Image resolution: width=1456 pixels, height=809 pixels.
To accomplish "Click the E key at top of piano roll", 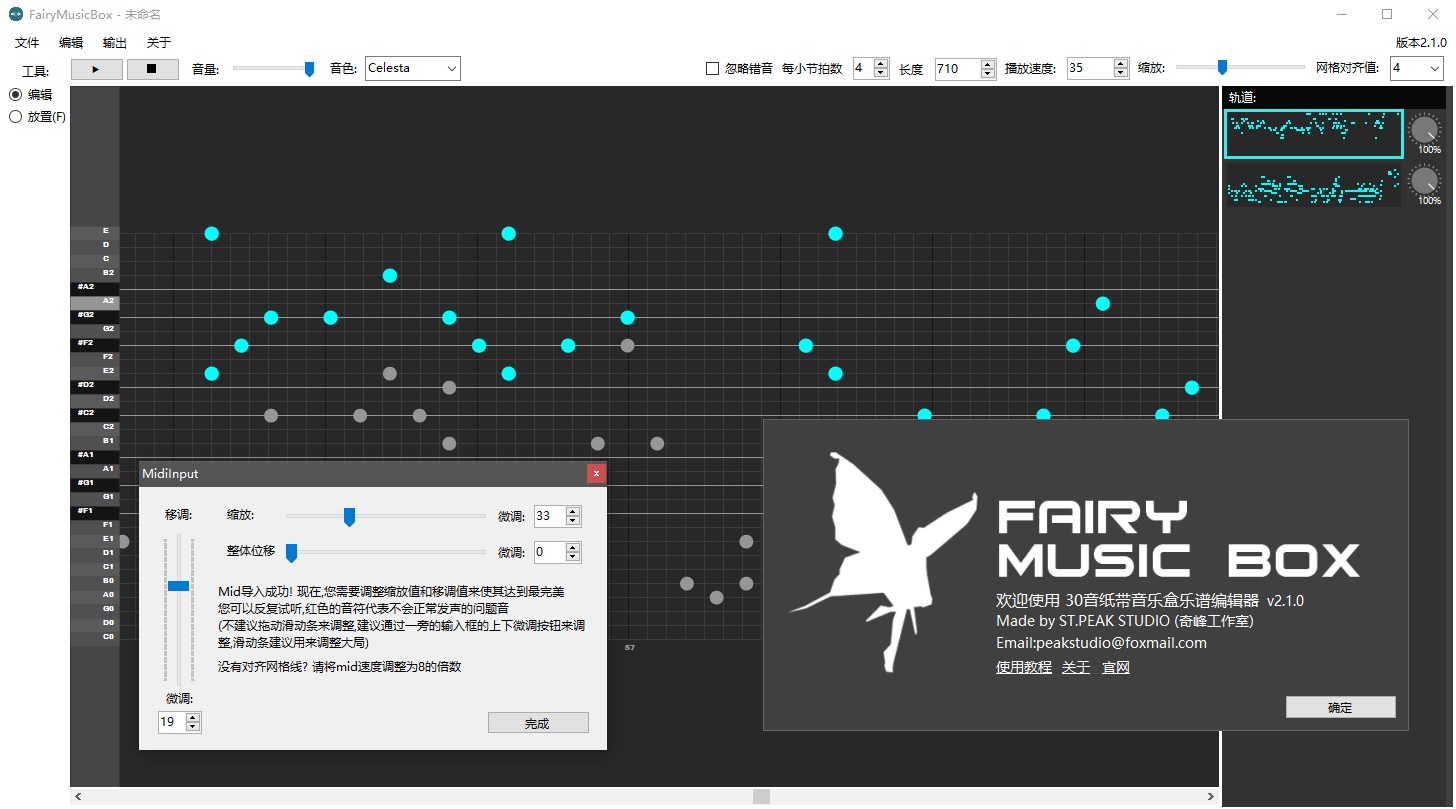I will 95,231.
